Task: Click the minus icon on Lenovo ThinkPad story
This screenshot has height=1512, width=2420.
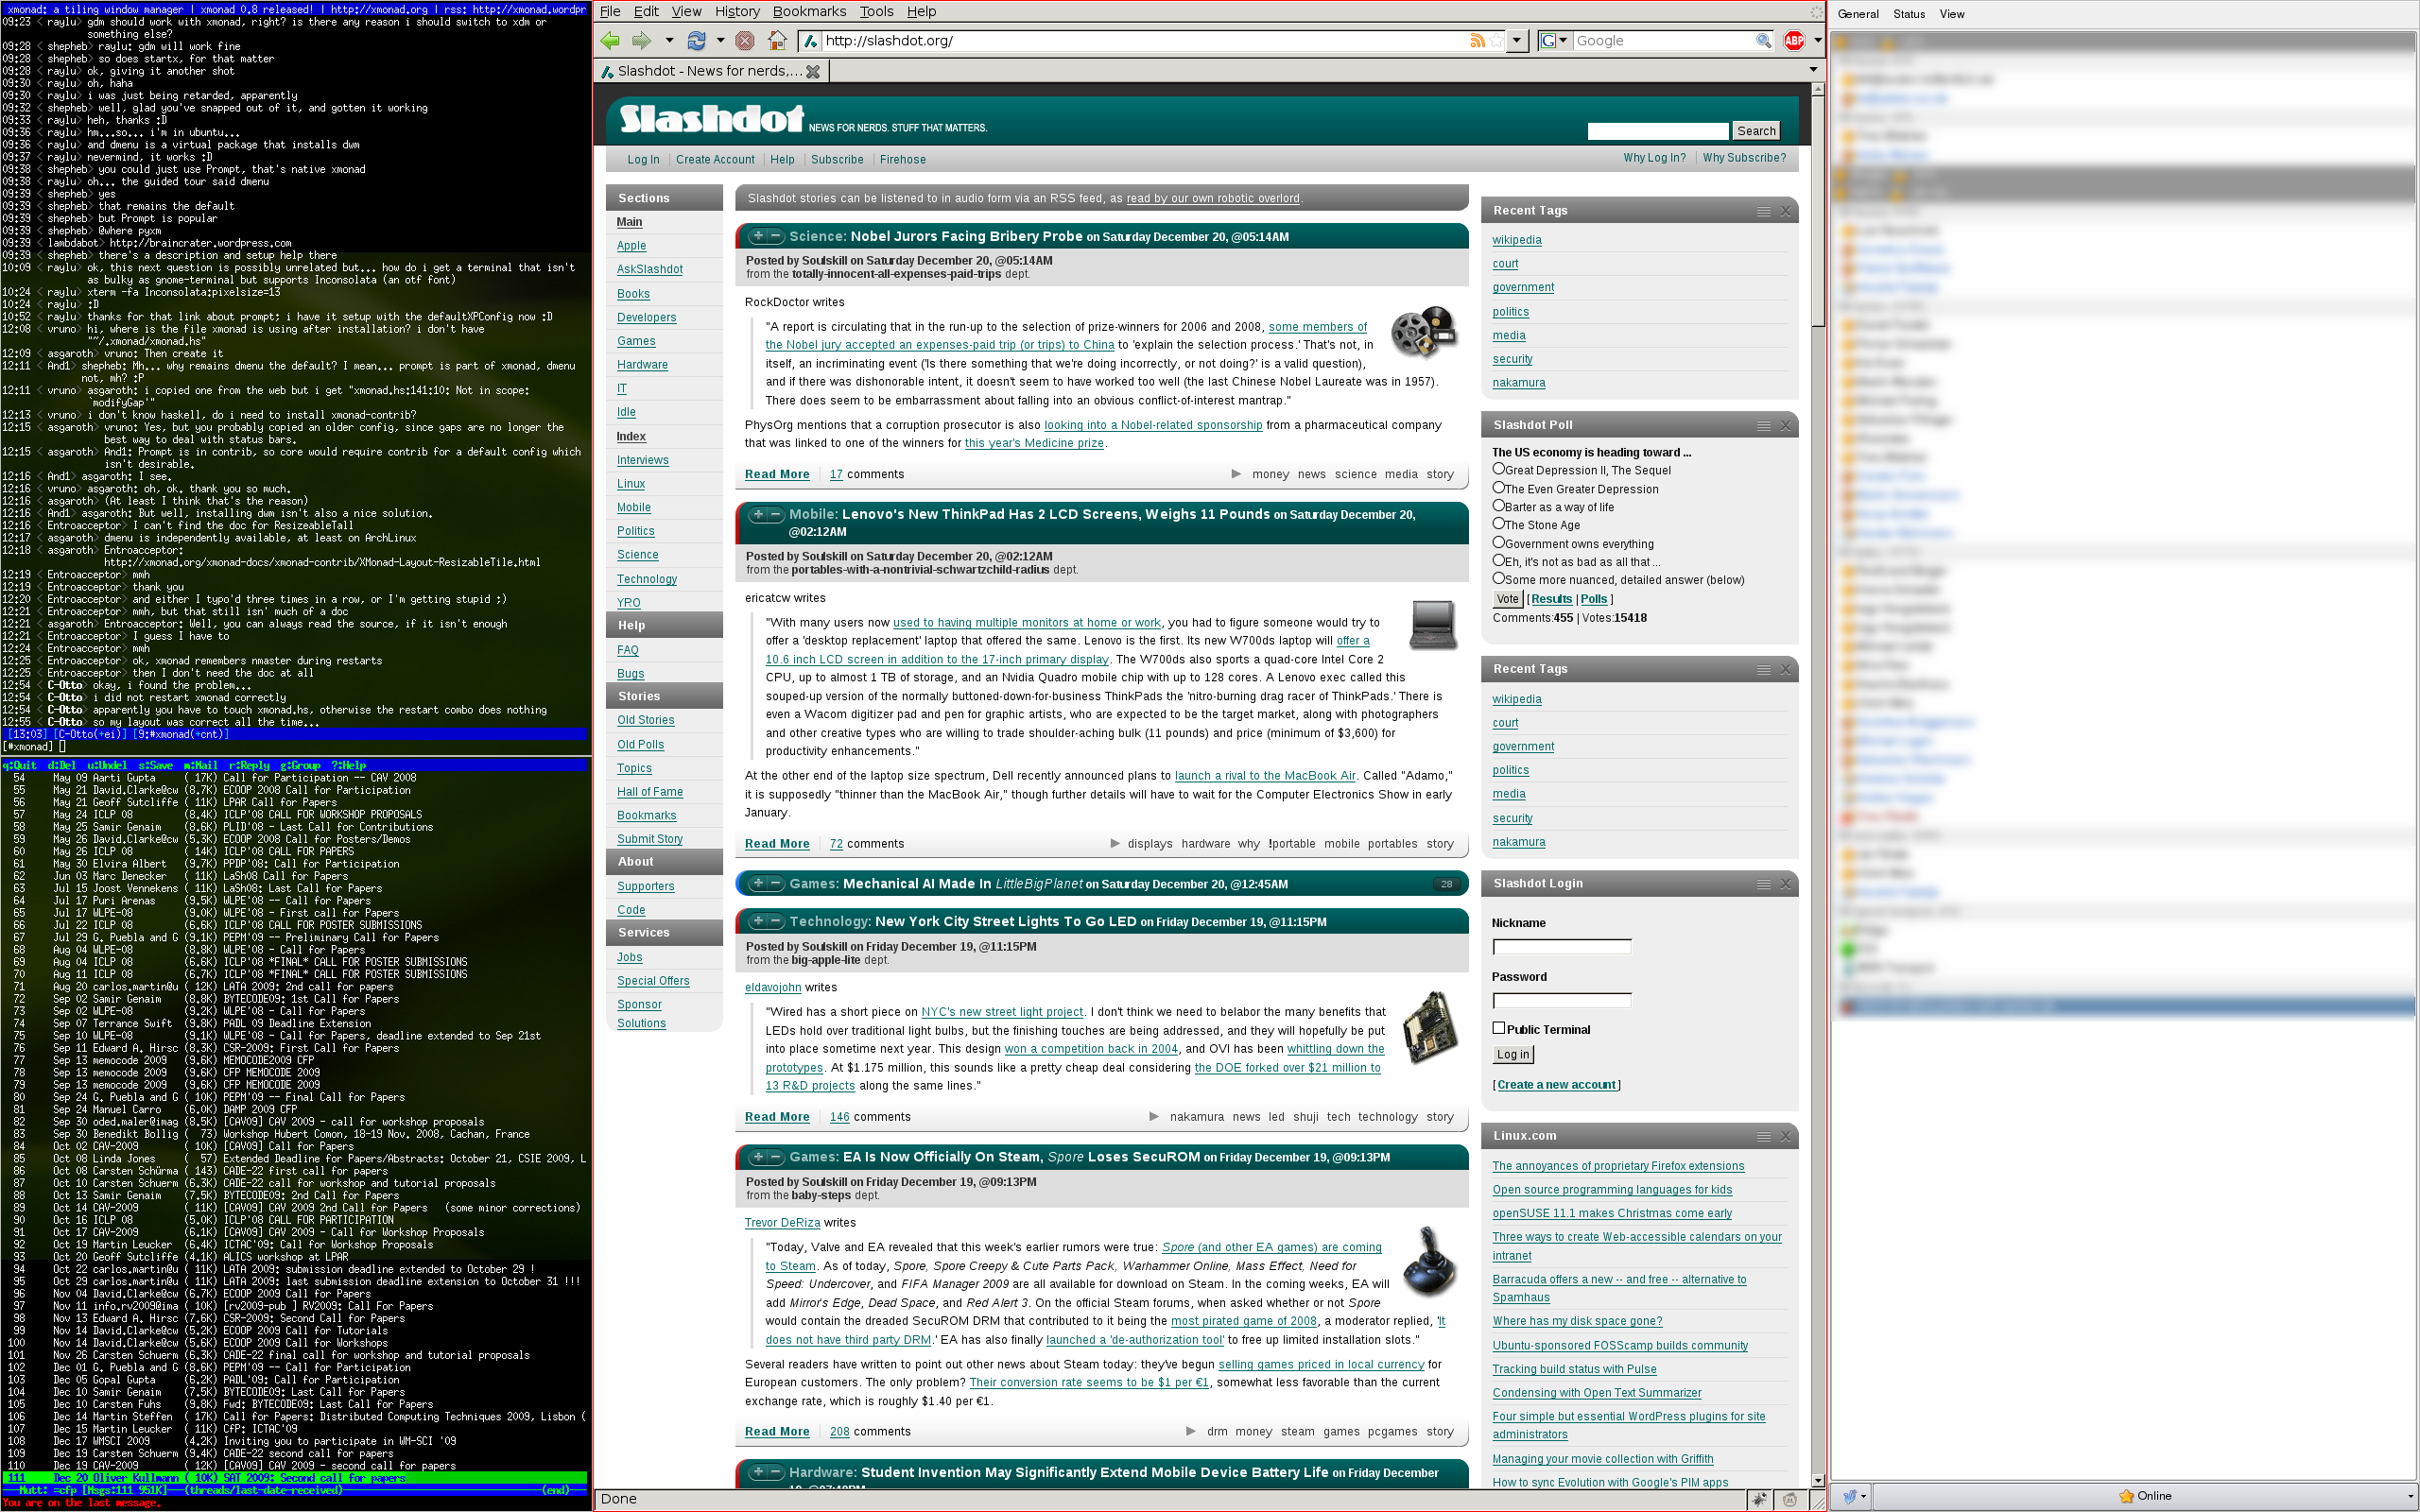Action: click(x=775, y=515)
